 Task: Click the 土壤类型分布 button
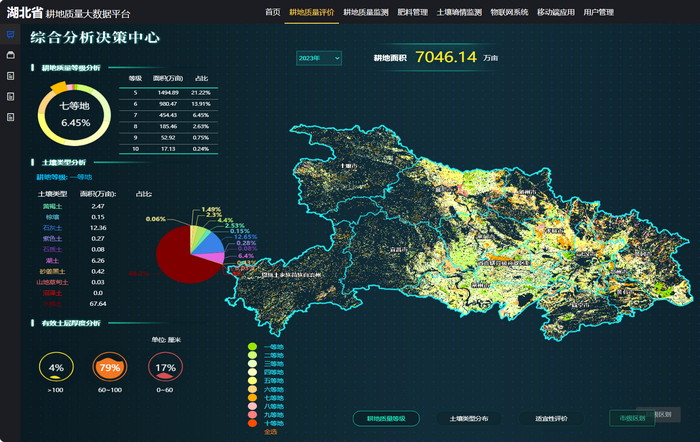click(469, 419)
